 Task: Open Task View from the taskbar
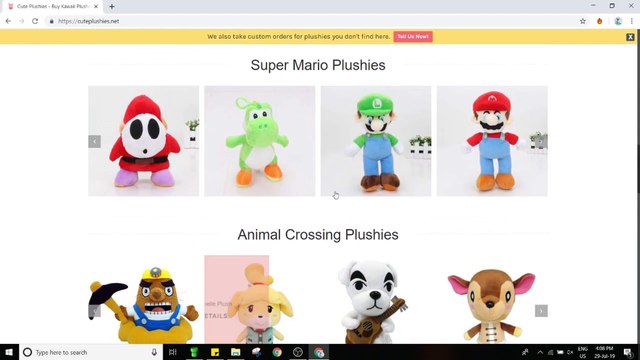(173, 352)
